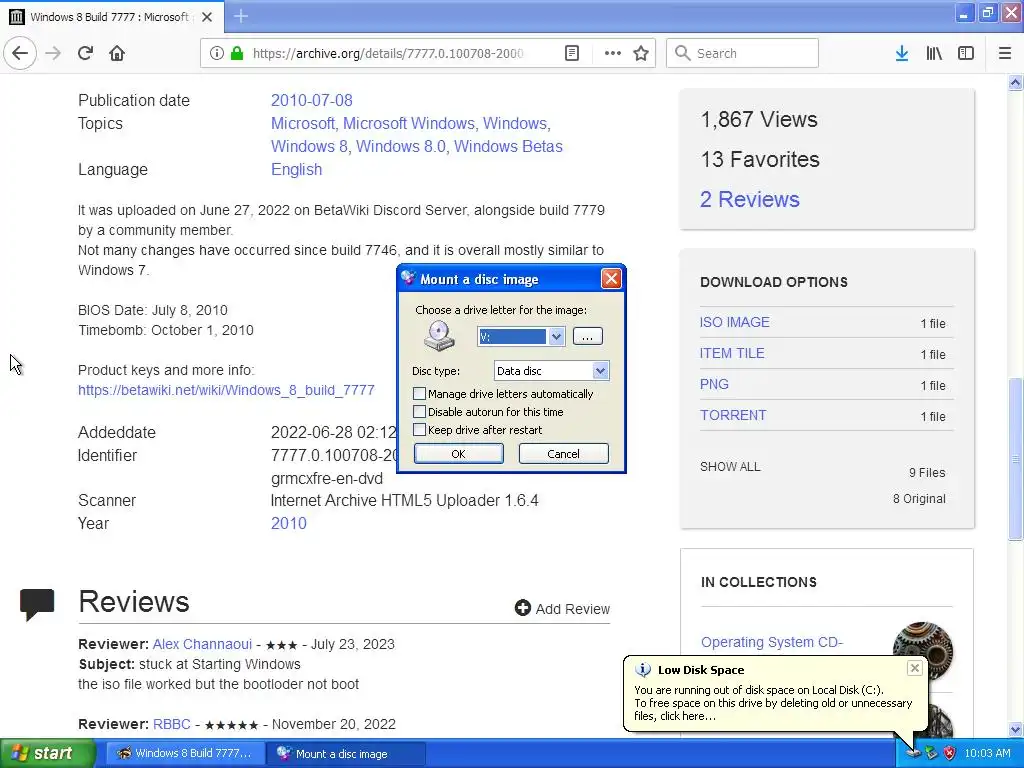Open the Library menu

tap(934, 53)
